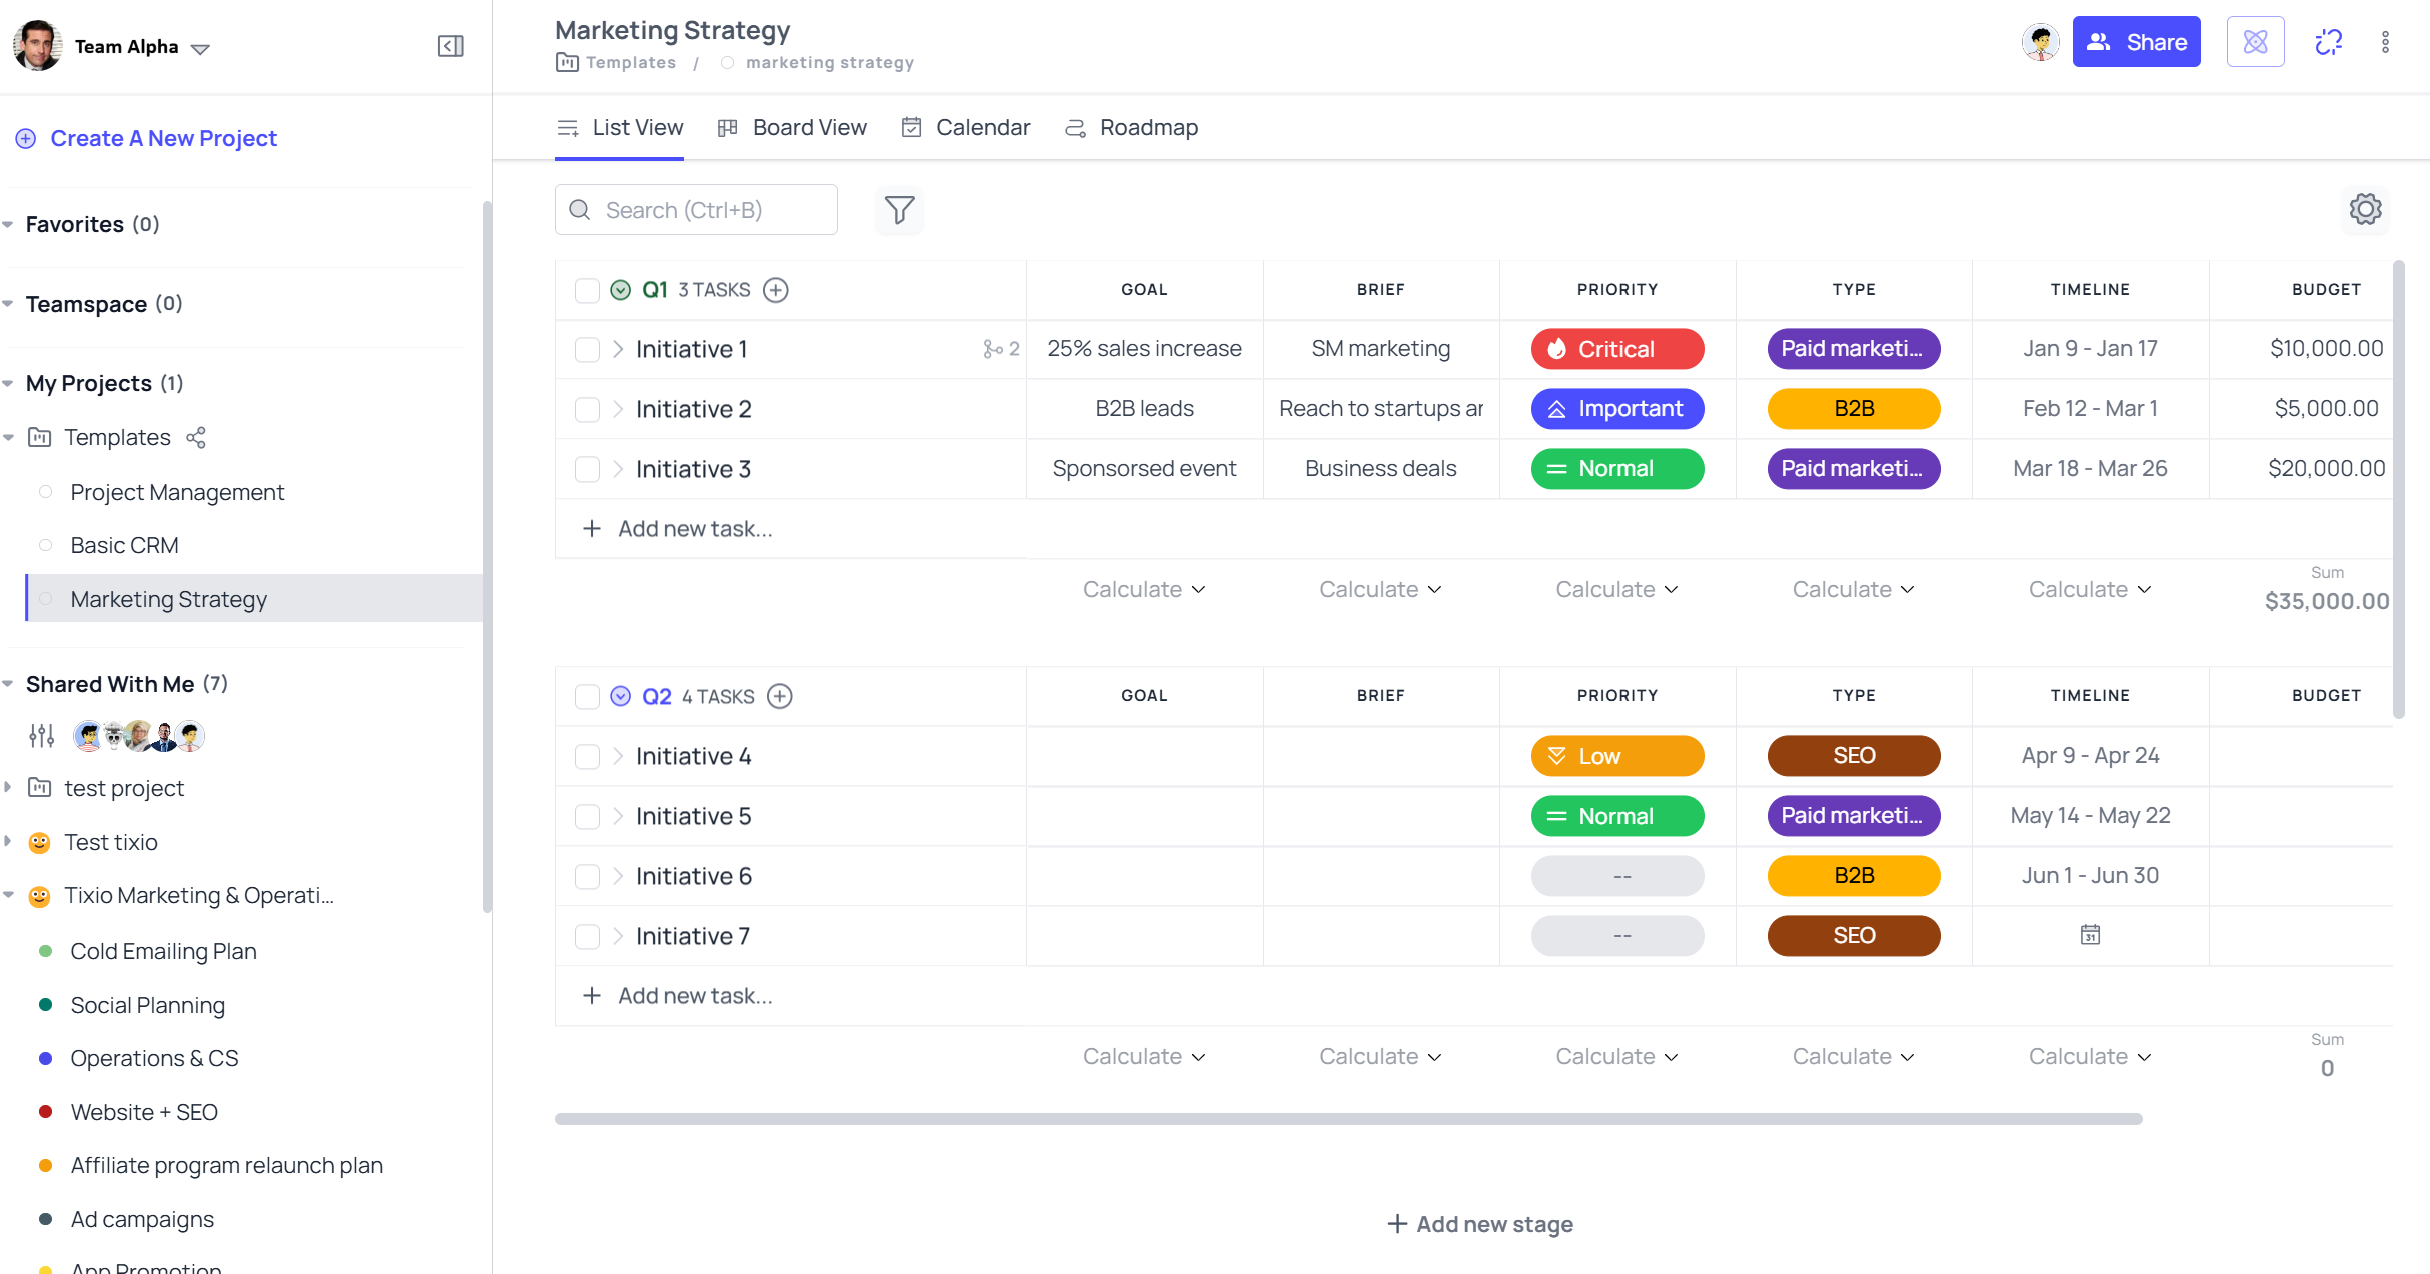This screenshot has height=1274, width=2430.
Task: Click the shared members filter sliders icon
Action: (x=41, y=736)
